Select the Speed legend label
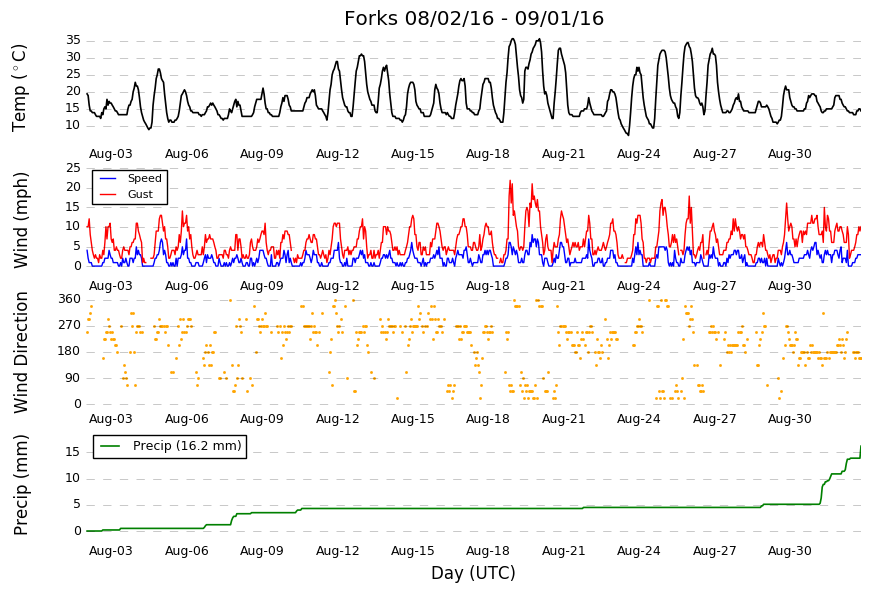 tap(144, 178)
